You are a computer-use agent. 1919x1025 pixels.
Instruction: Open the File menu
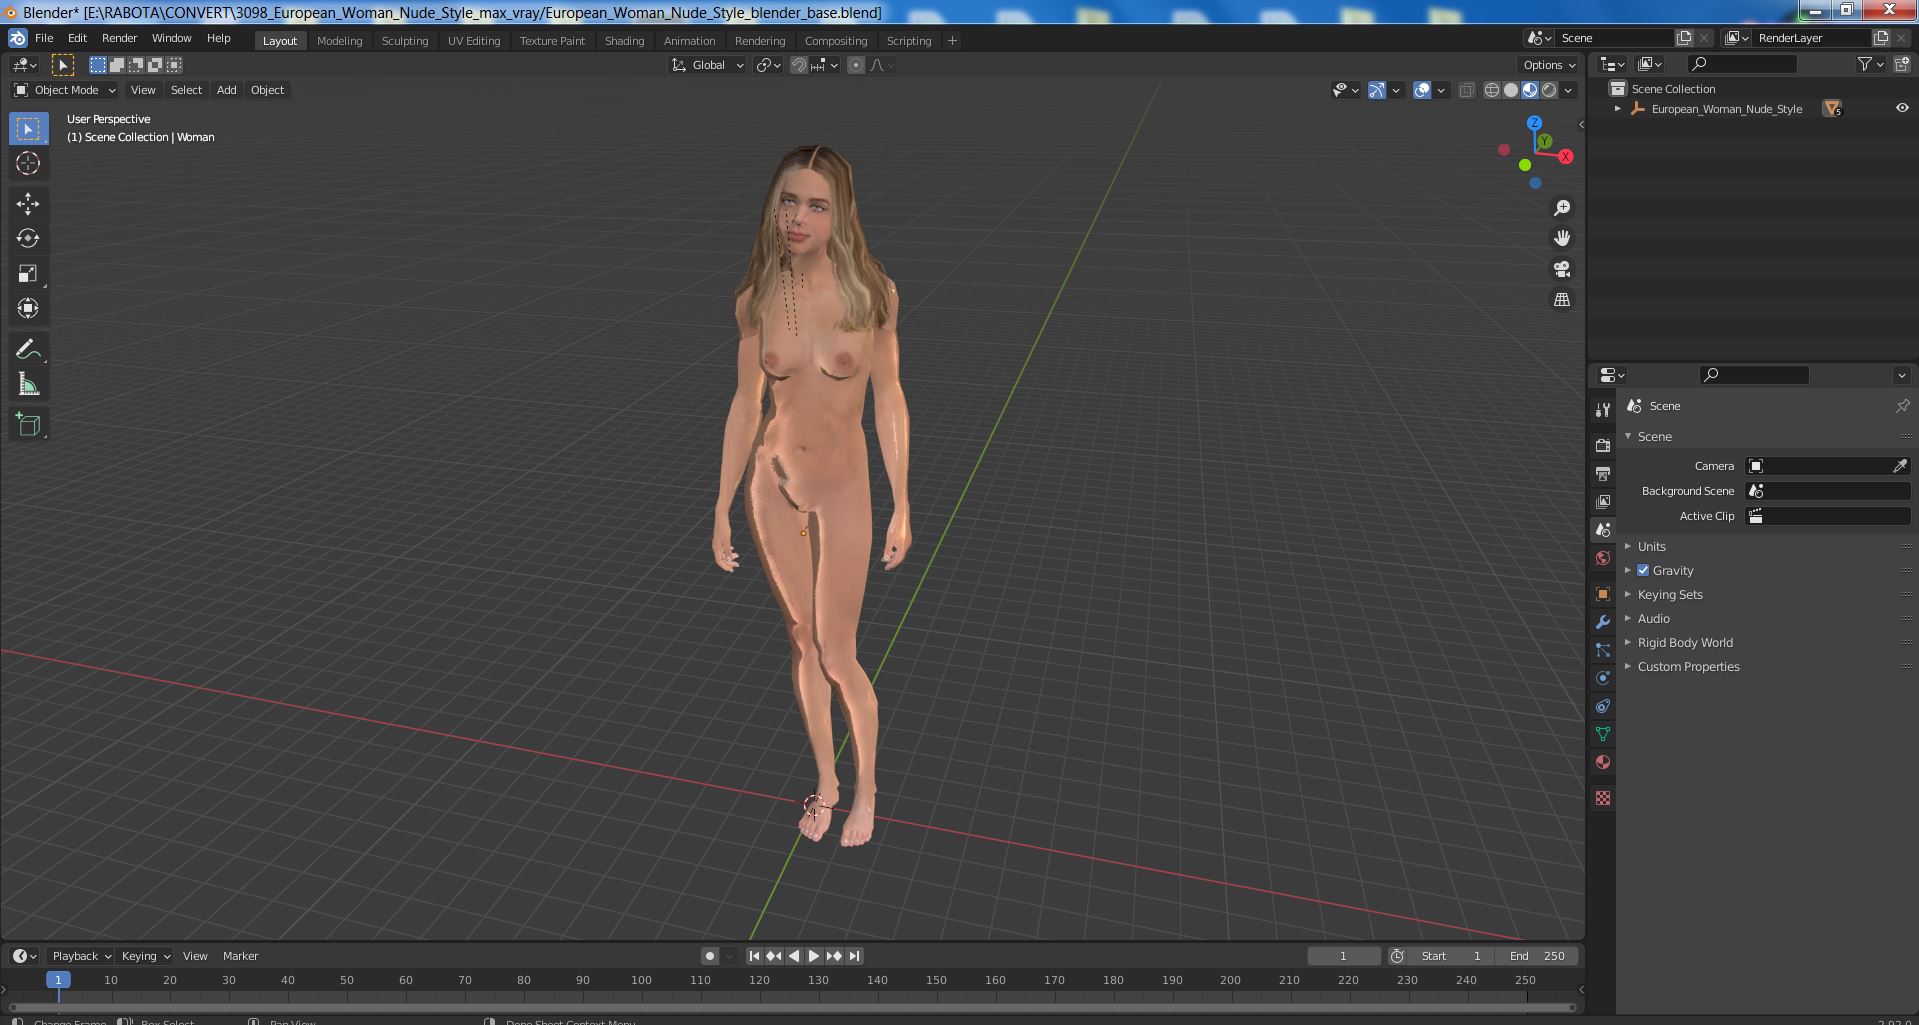[x=44, y=38]
